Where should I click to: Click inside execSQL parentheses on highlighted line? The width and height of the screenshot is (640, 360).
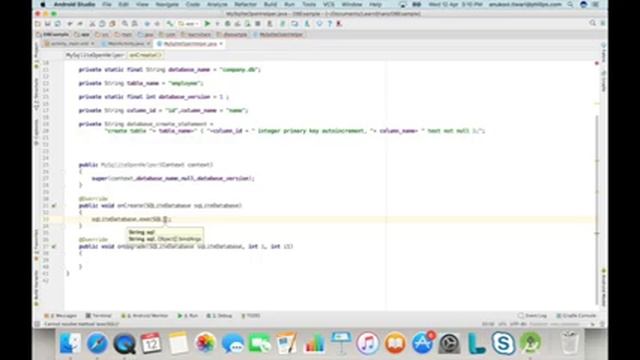165,219
